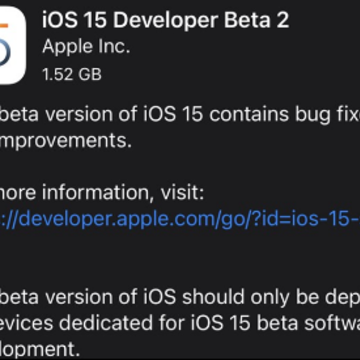Click "Beta 2" in the update title
Screen dimensions: 360x360
coord(256,19)
